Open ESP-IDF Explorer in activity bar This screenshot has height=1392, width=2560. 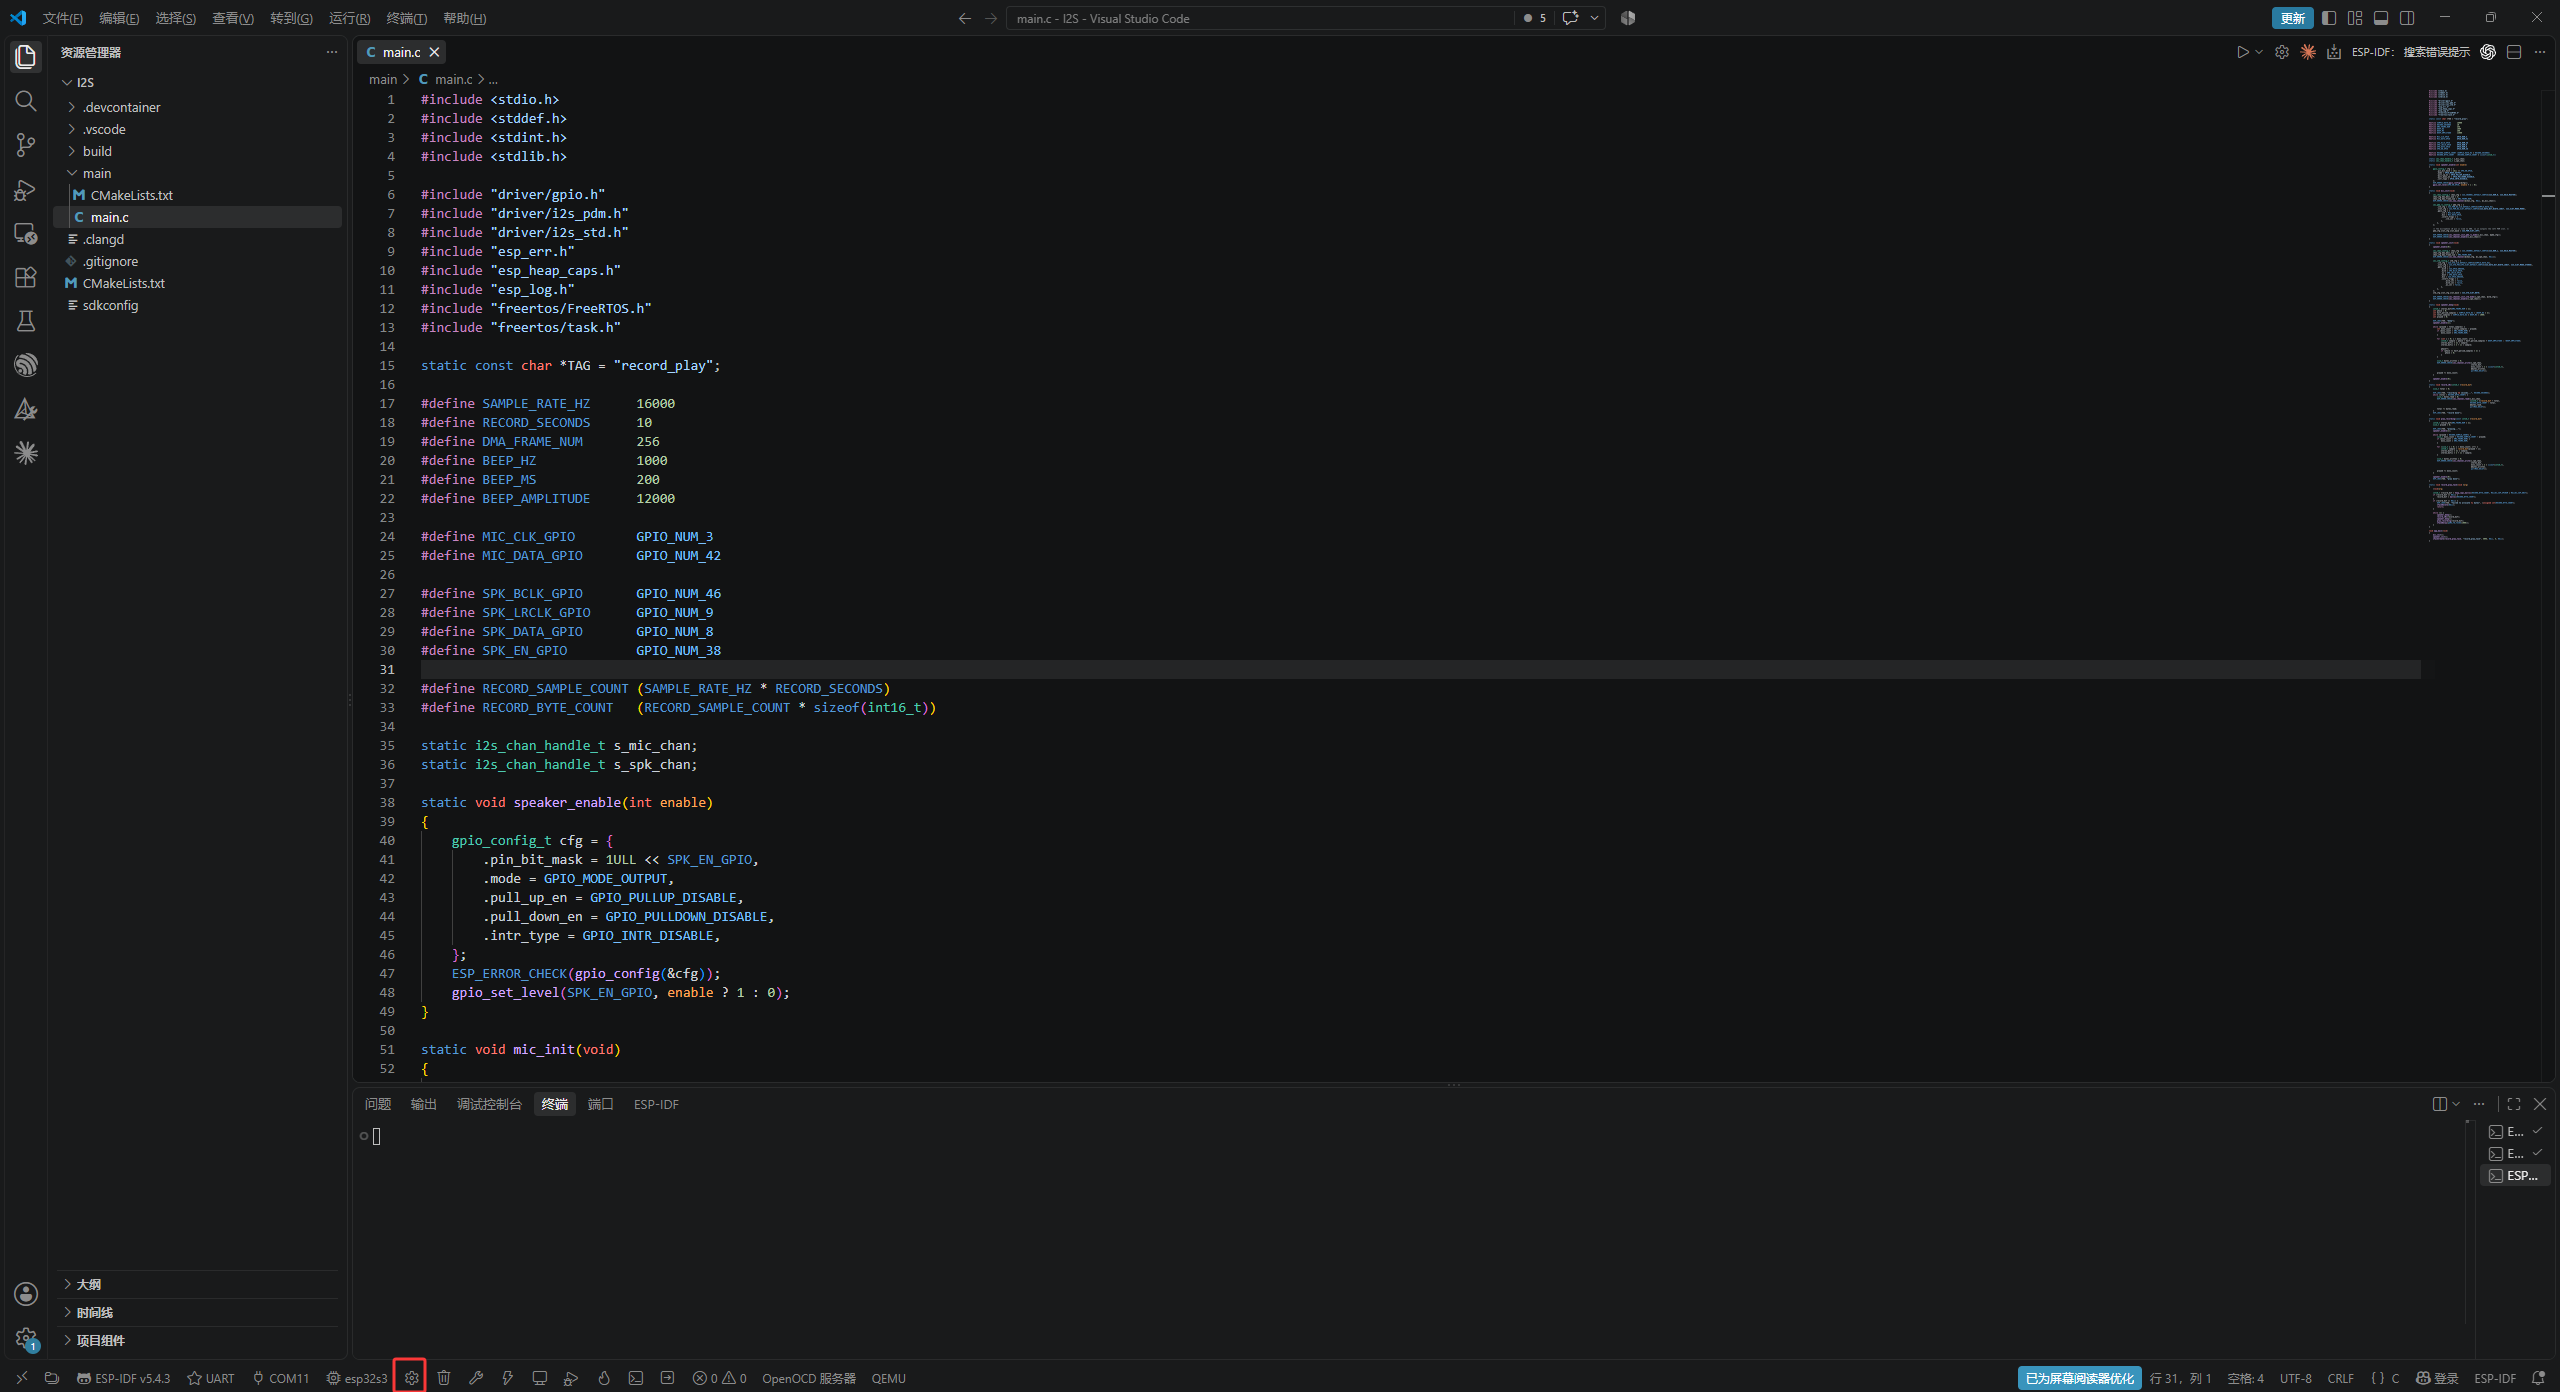(26, 365)
